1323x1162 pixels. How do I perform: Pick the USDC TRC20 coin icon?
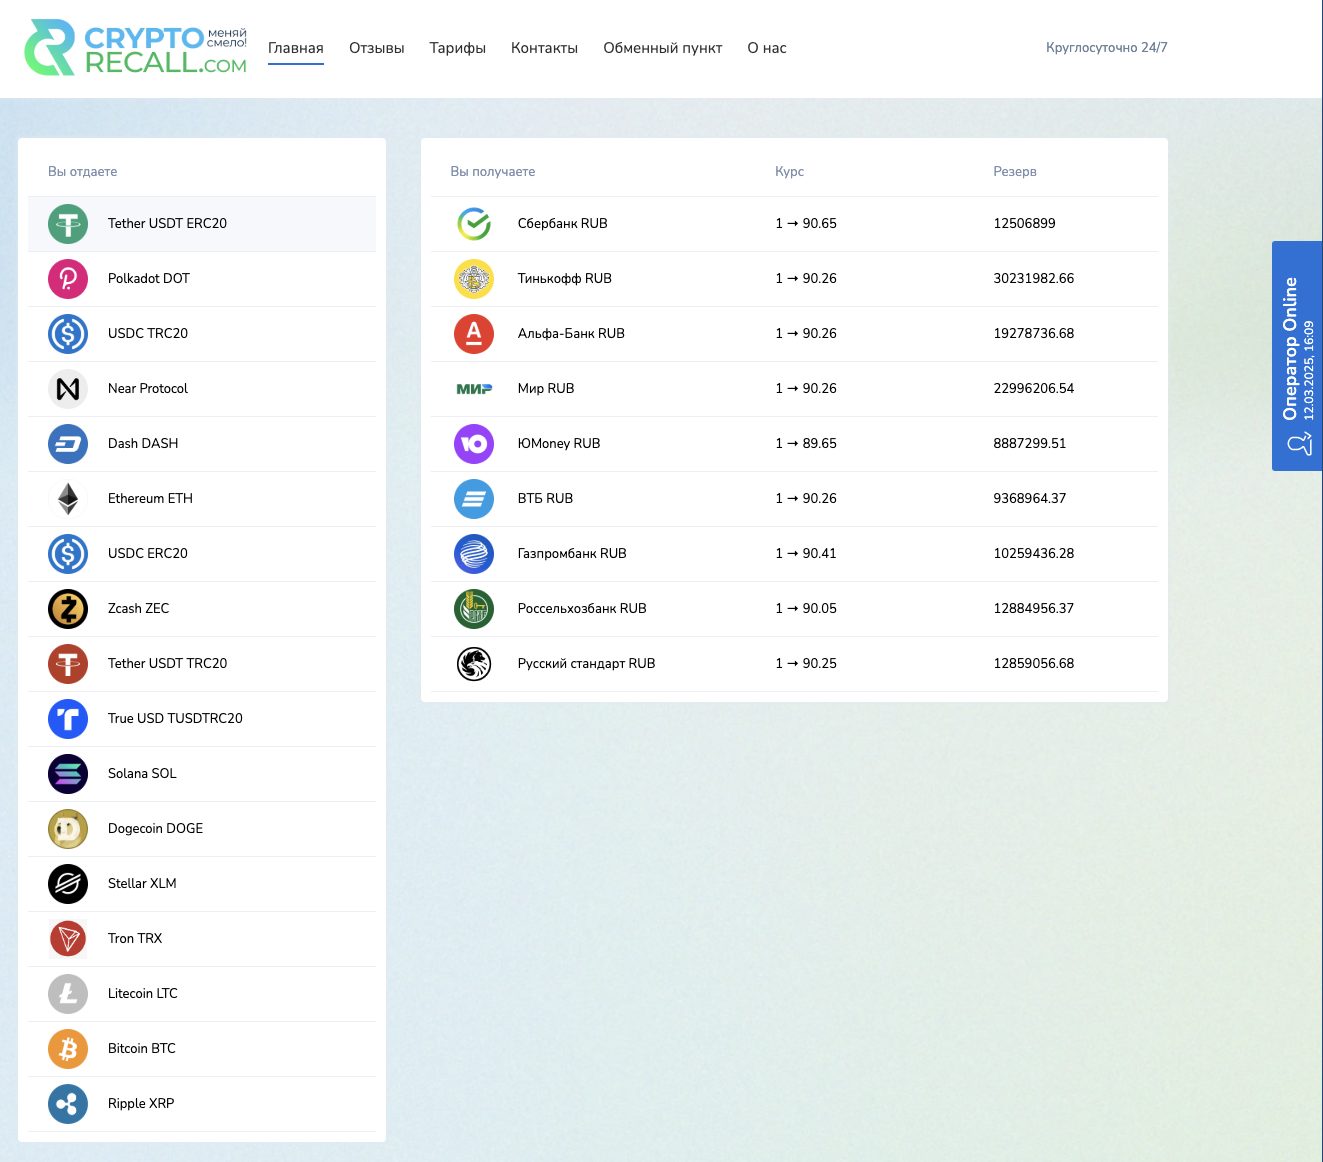[x=68, y=334]
